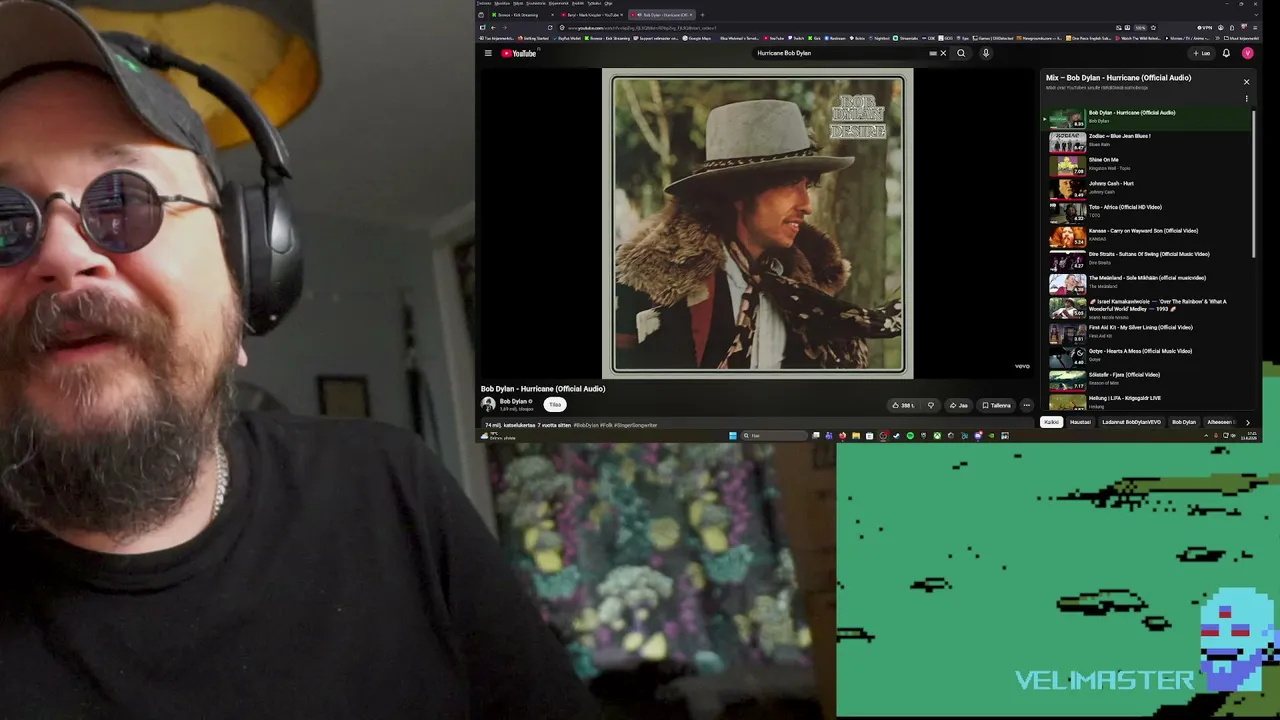This screenshot has height=720, width=1280.
Task: Close the Mix playlist panel
Action: click(1246, 82)
